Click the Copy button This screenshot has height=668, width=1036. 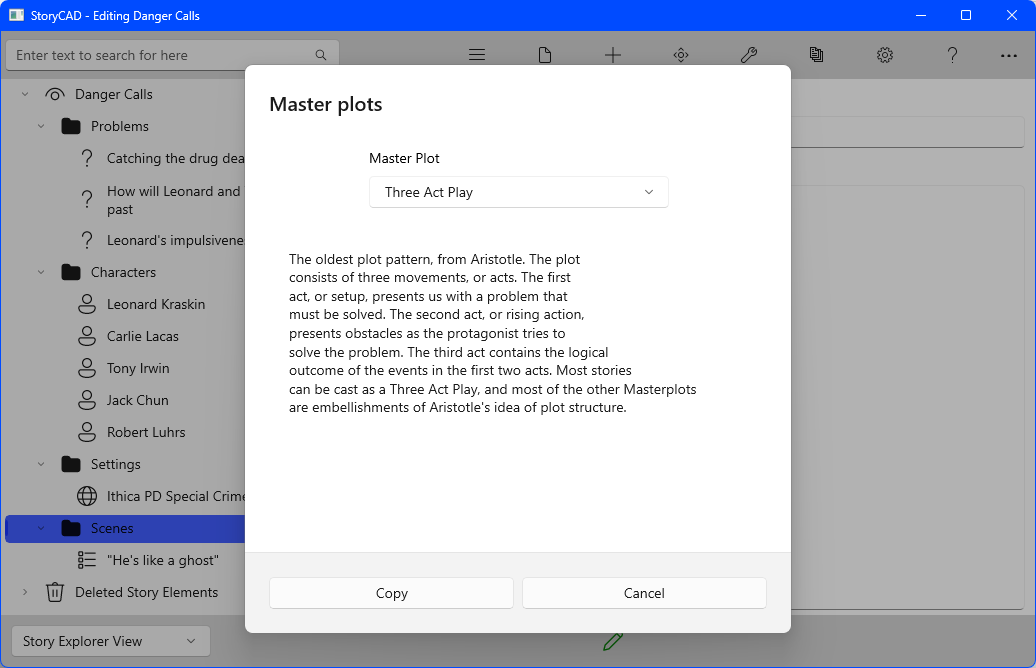pyautogui.click(x=391, y=593)
